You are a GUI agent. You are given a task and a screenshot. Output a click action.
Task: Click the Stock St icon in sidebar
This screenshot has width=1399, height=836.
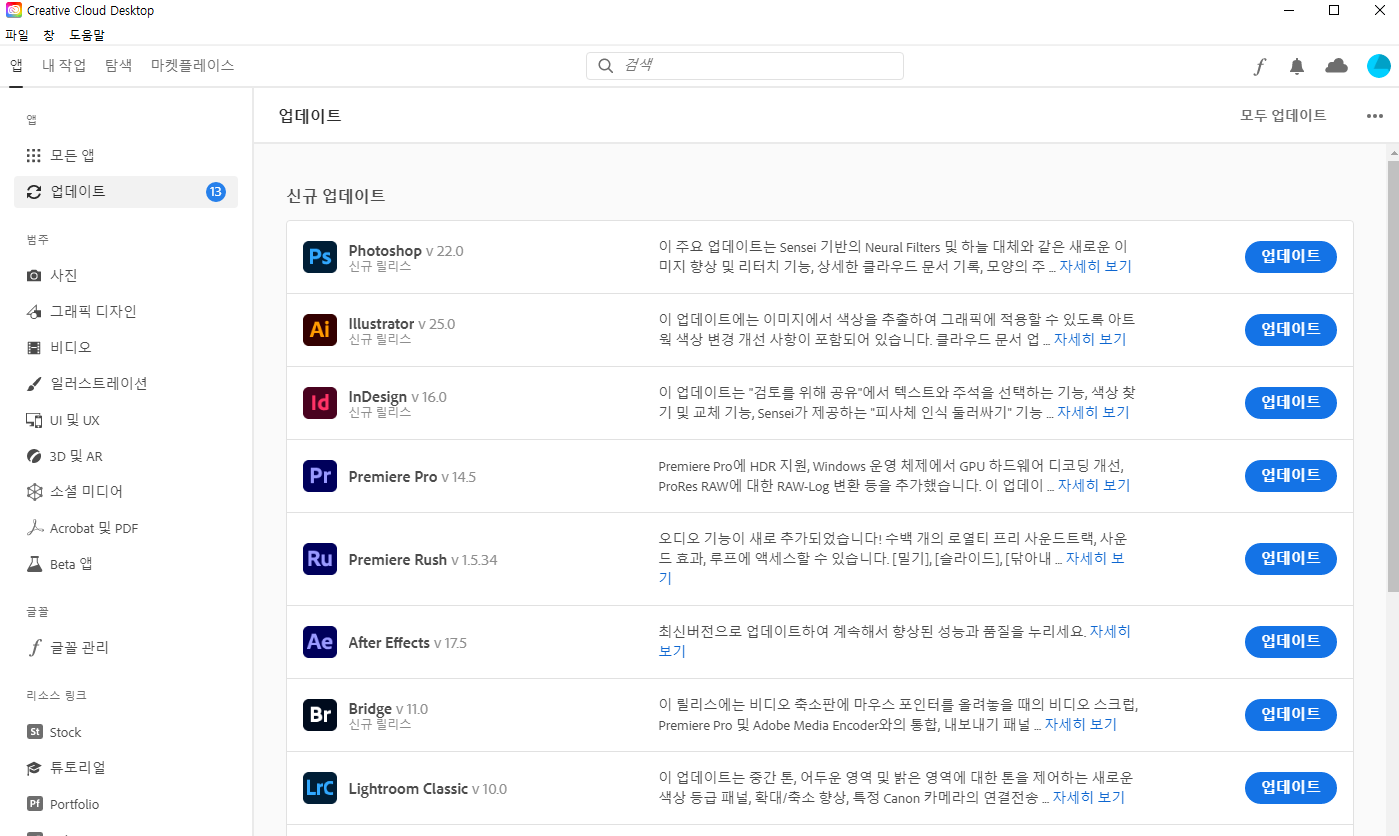tap(34, 732)
